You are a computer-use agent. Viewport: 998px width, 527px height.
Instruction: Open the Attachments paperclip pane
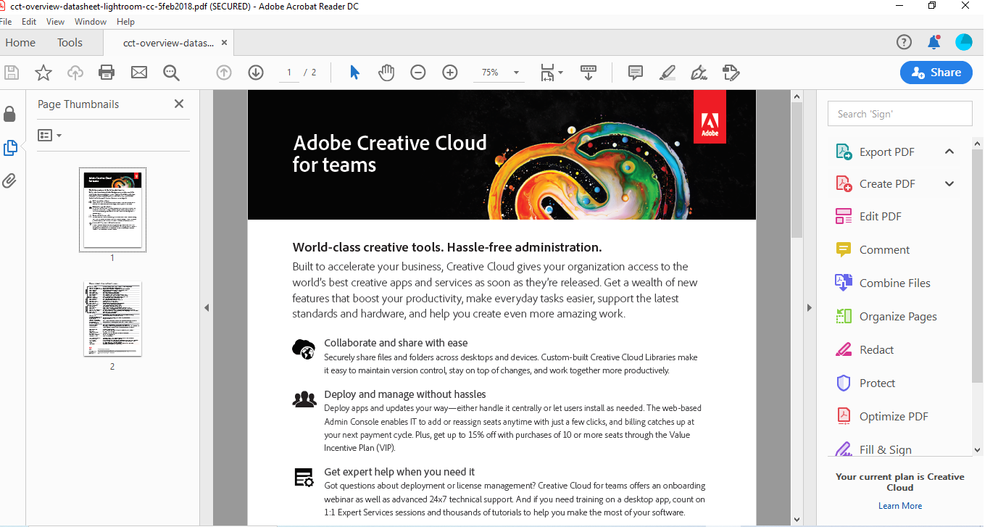click(x=10, y=181)
